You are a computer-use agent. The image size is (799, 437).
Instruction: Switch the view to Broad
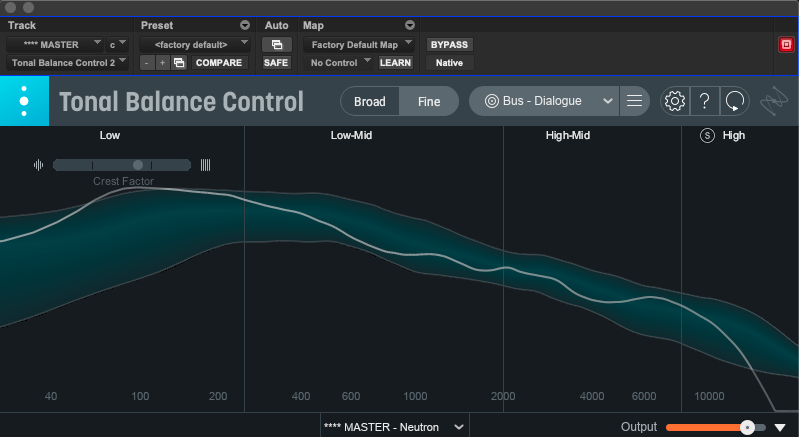(x=369, y=101)
